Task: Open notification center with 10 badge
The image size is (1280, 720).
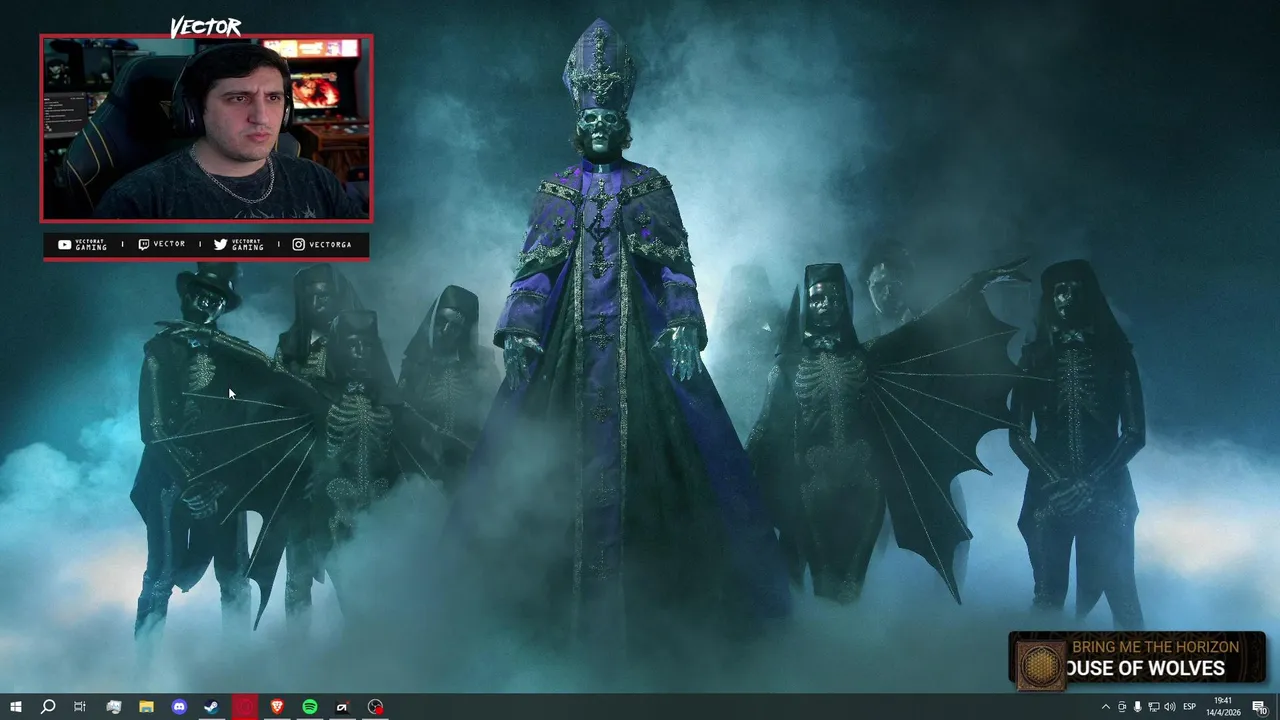Action: [1260, 707]
